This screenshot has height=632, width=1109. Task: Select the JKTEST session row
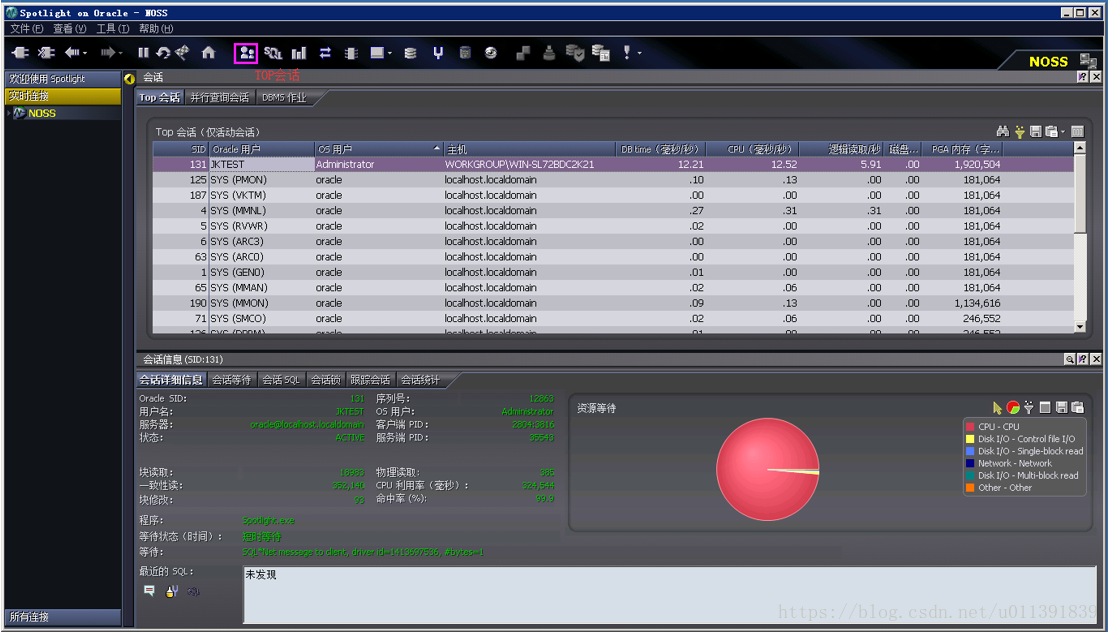point(613,164)
